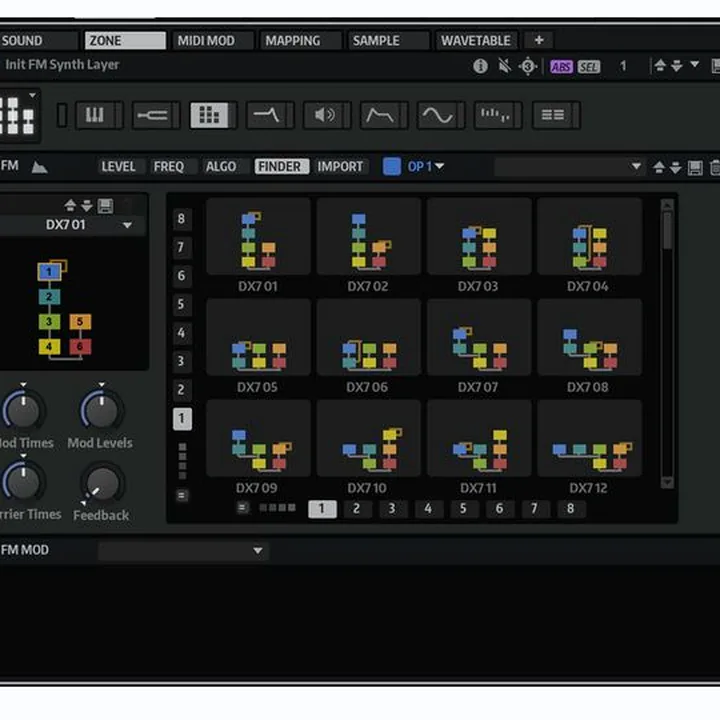Open the FM MOD dropdown menu
720x720 pixels.
183,551
